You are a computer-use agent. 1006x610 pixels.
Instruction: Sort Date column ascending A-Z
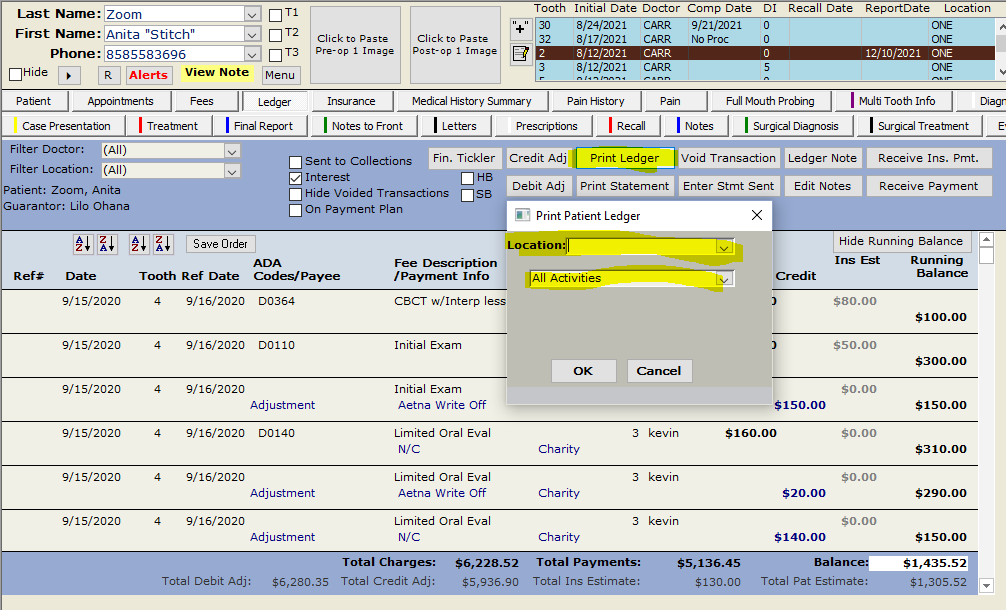tap(83, 244)
